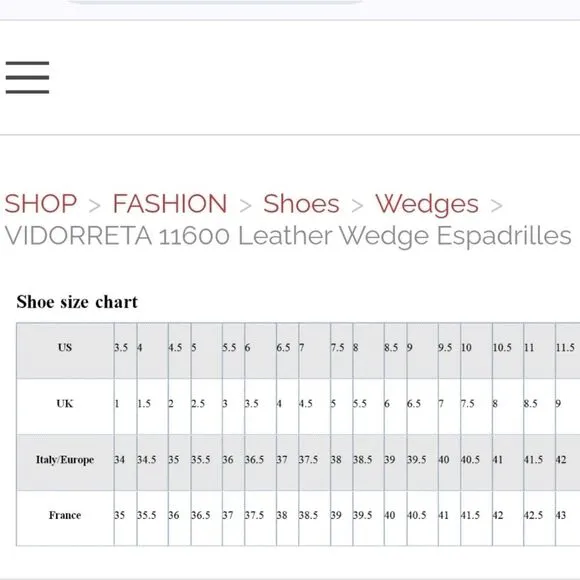This screenshot has width=580, height=580.
Task: Click the Italy/Europe row header
Action: pos(65,462)
